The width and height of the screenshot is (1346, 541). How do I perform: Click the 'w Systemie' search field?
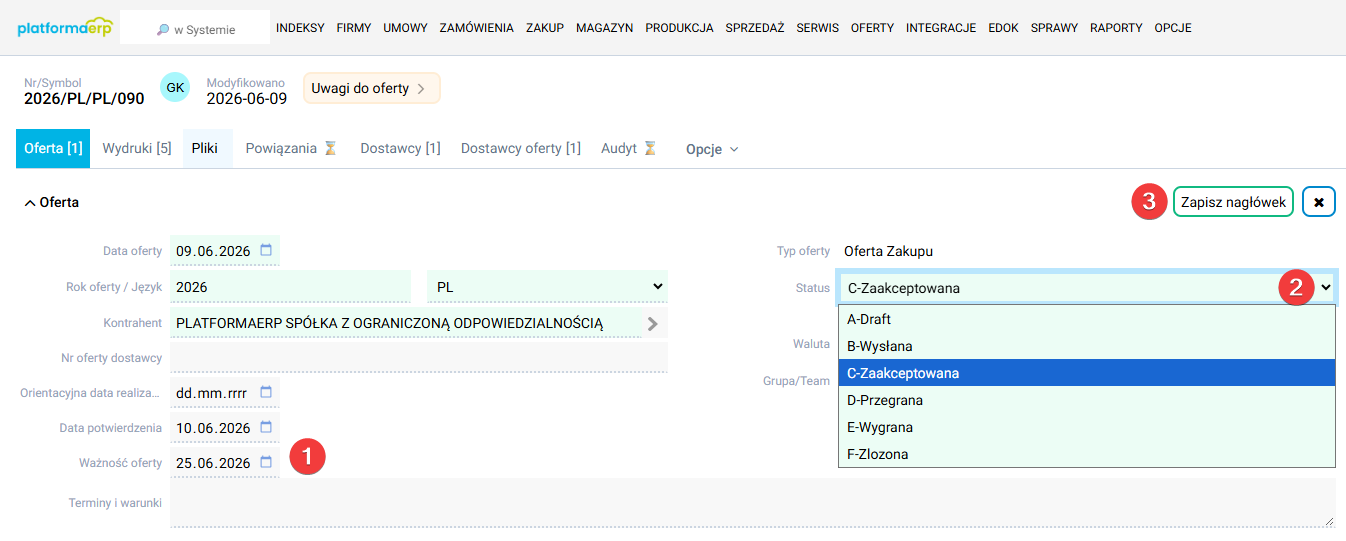(195, 29)
